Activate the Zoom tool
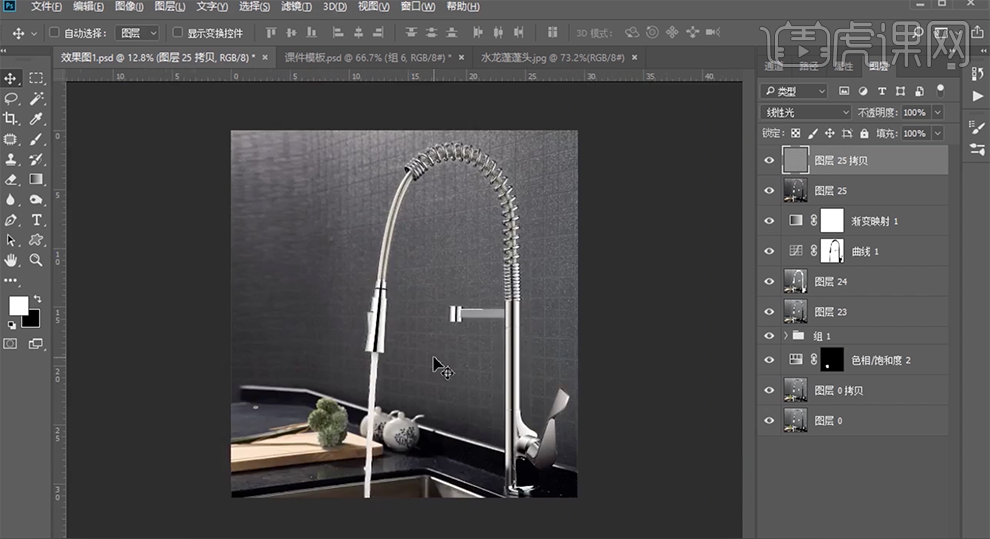This screenshot has width=990, height=539. pyautogui.click(x=36, y=260)
